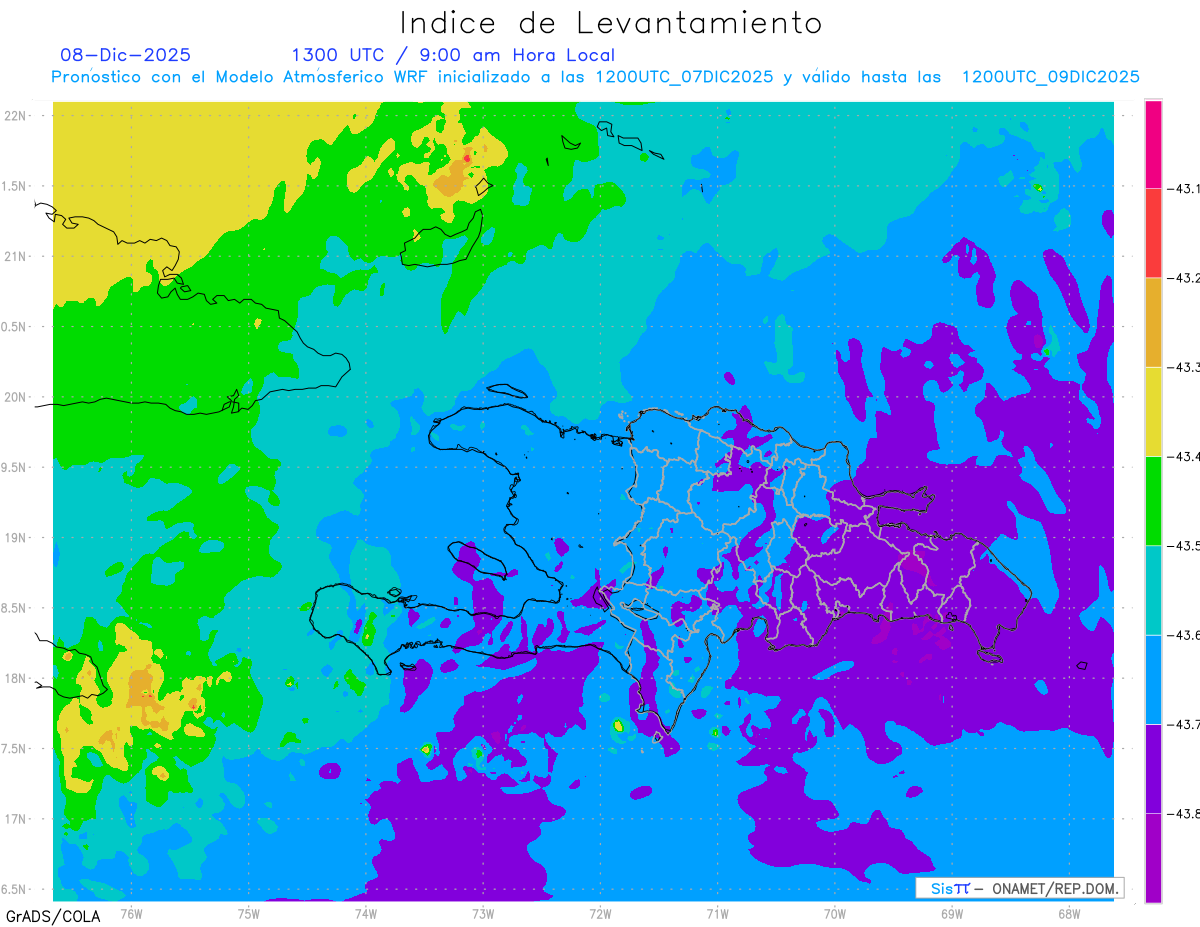This screenshot has width=1200, height=927.
Task: Click the bottom violet color bar segment
Action: point(1153,857)
